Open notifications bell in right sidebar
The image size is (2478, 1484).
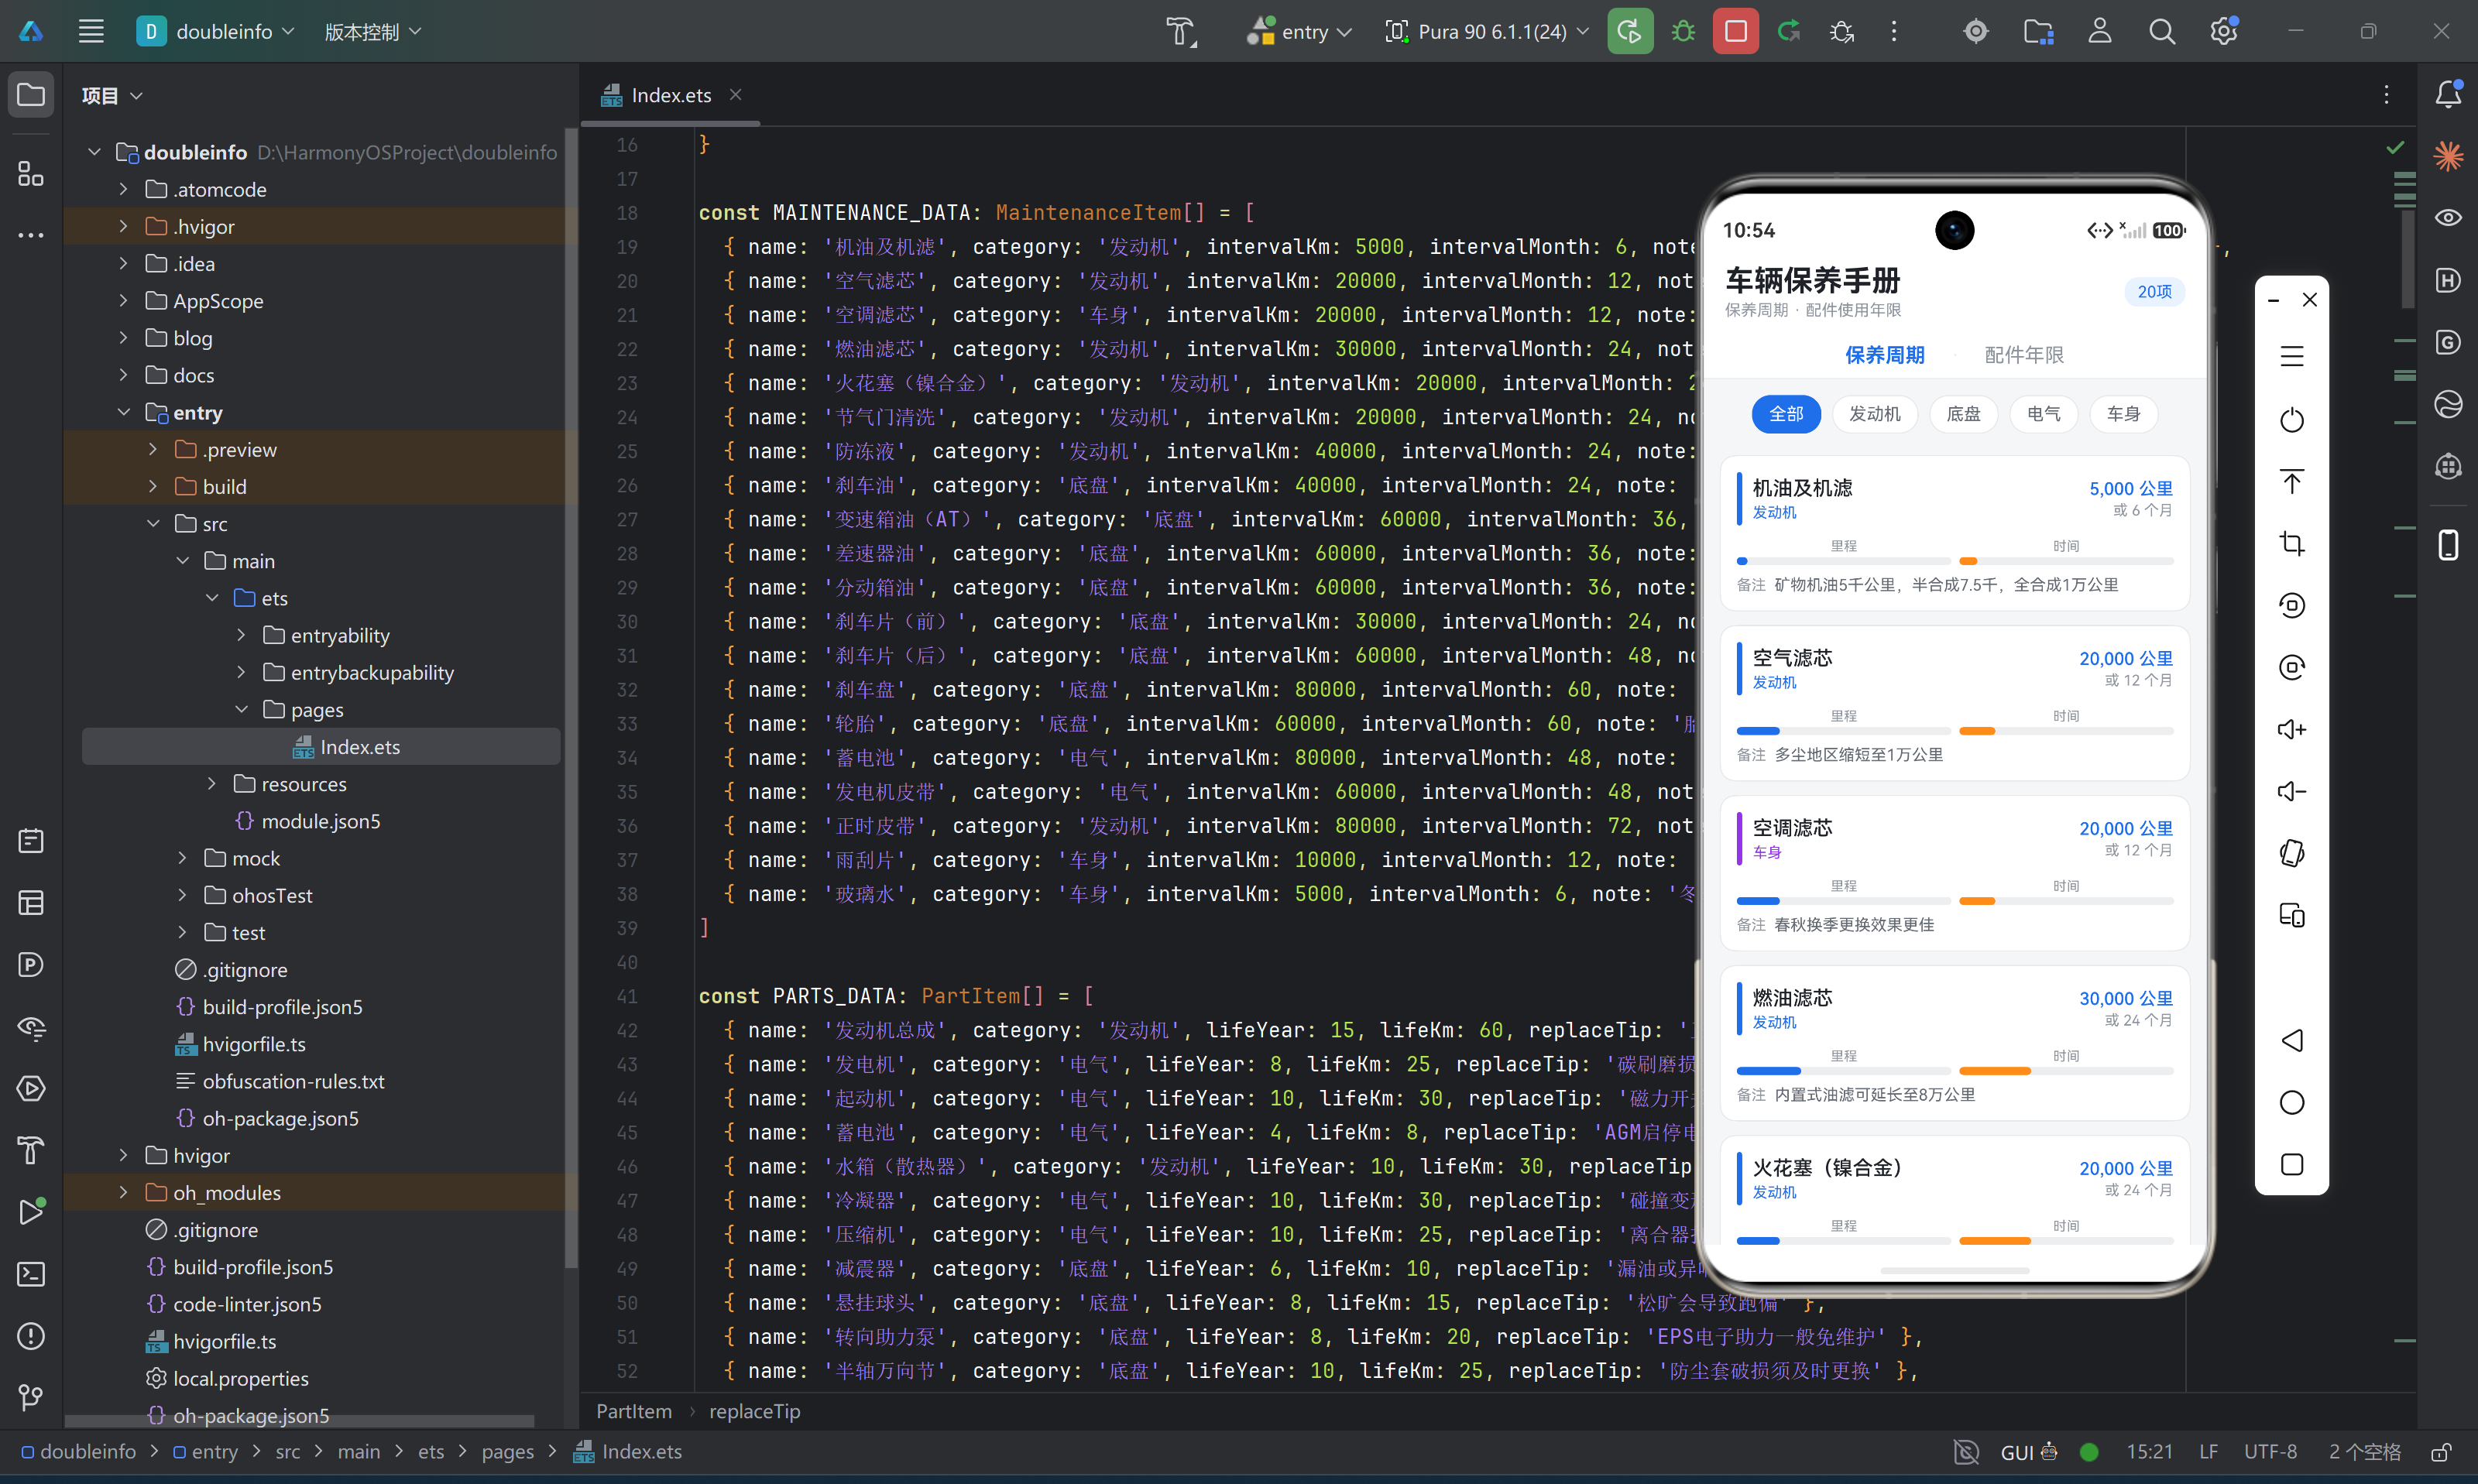[2447, 94]
